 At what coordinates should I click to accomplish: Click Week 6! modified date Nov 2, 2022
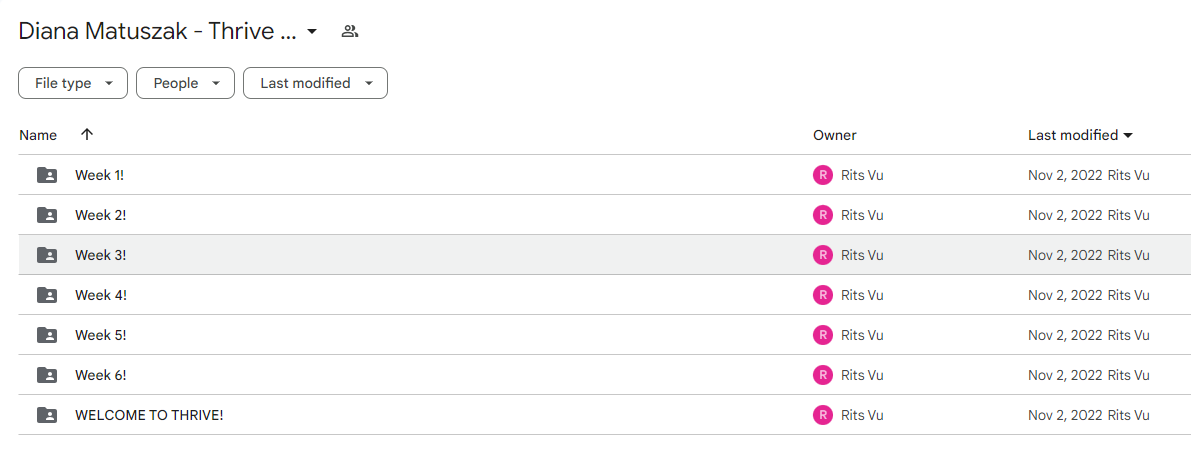pyautogui.click(x=1065, y=374)
